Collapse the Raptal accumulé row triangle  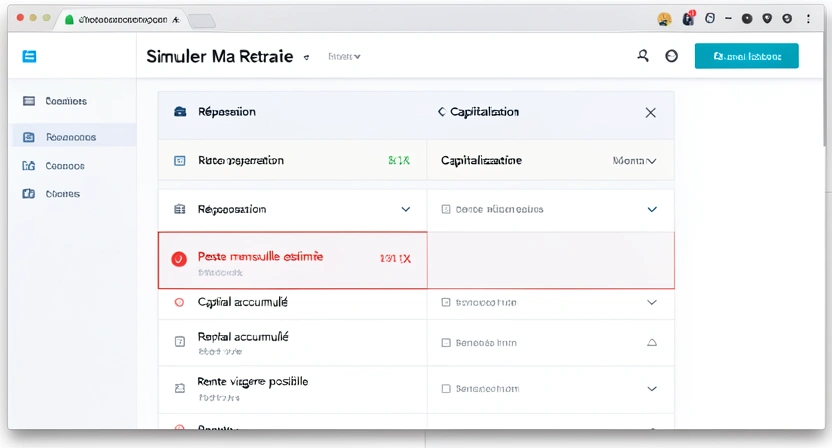coord(652,343)
